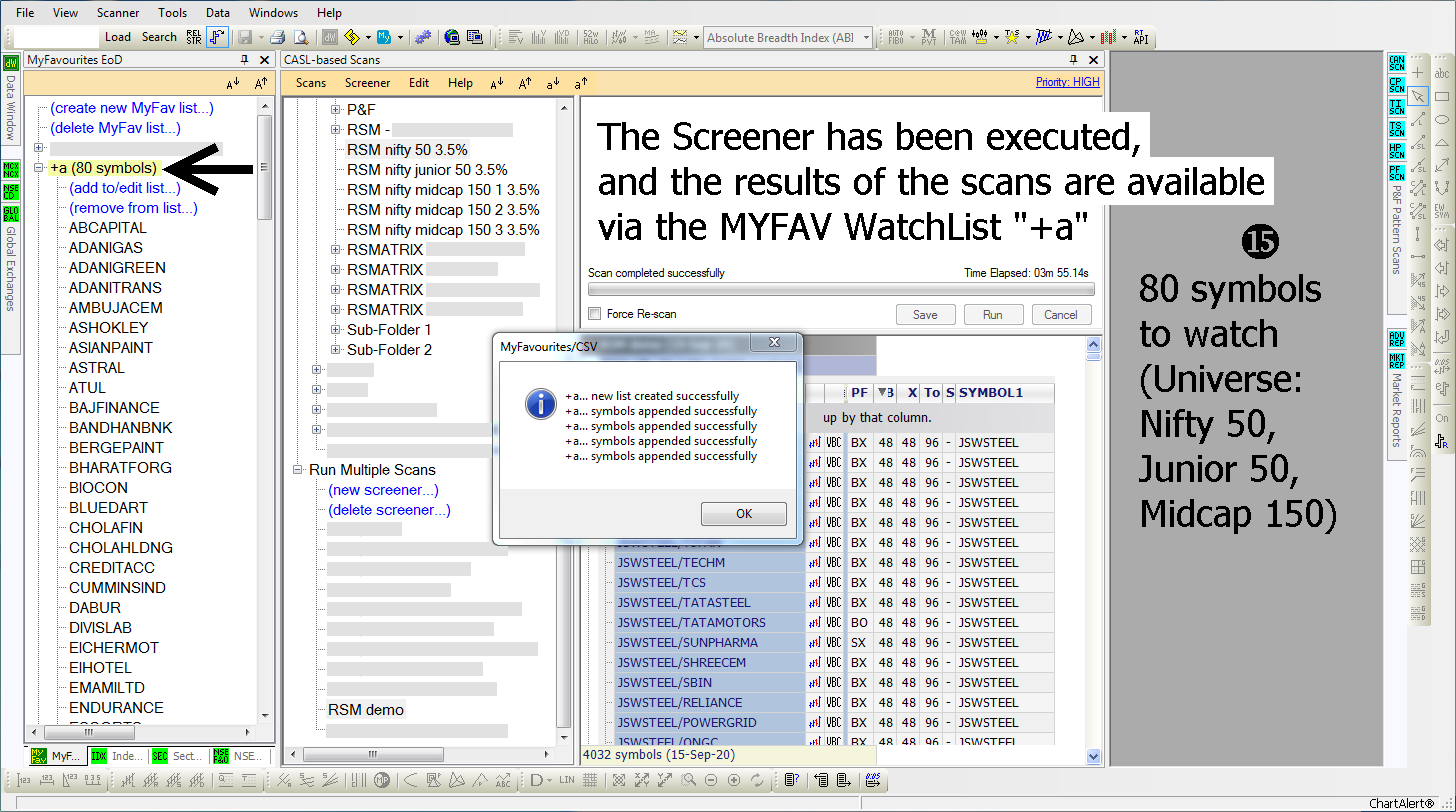The height and width of the screenshot is (812, 1456).
Task: Open the Screener menu in CASL panel
Action: (x=367, y=83)
